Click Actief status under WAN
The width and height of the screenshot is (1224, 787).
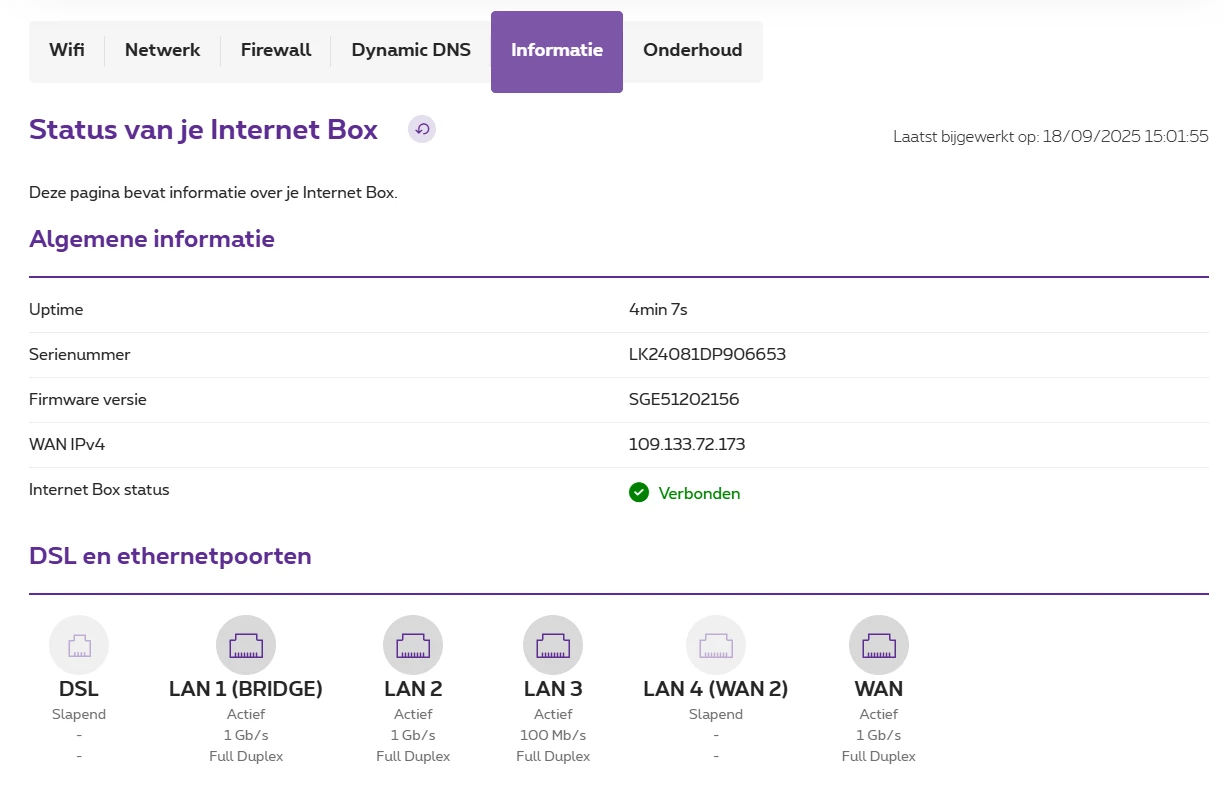click(x=879, y=715)
